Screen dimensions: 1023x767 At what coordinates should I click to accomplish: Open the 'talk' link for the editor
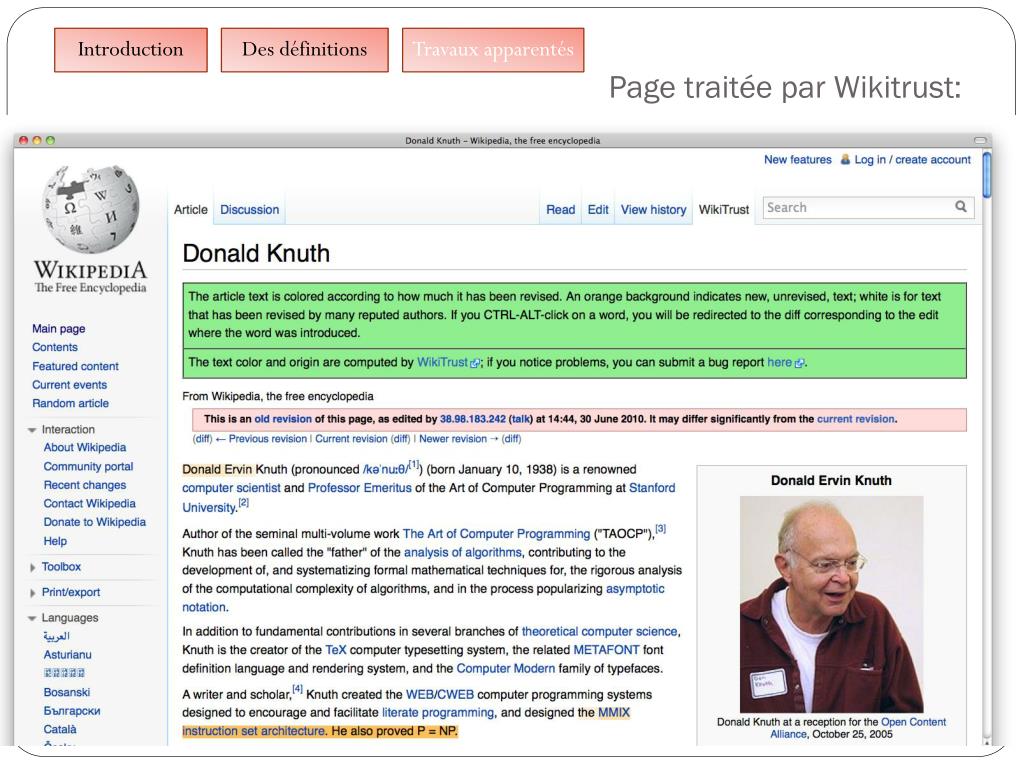pos(520,419)
